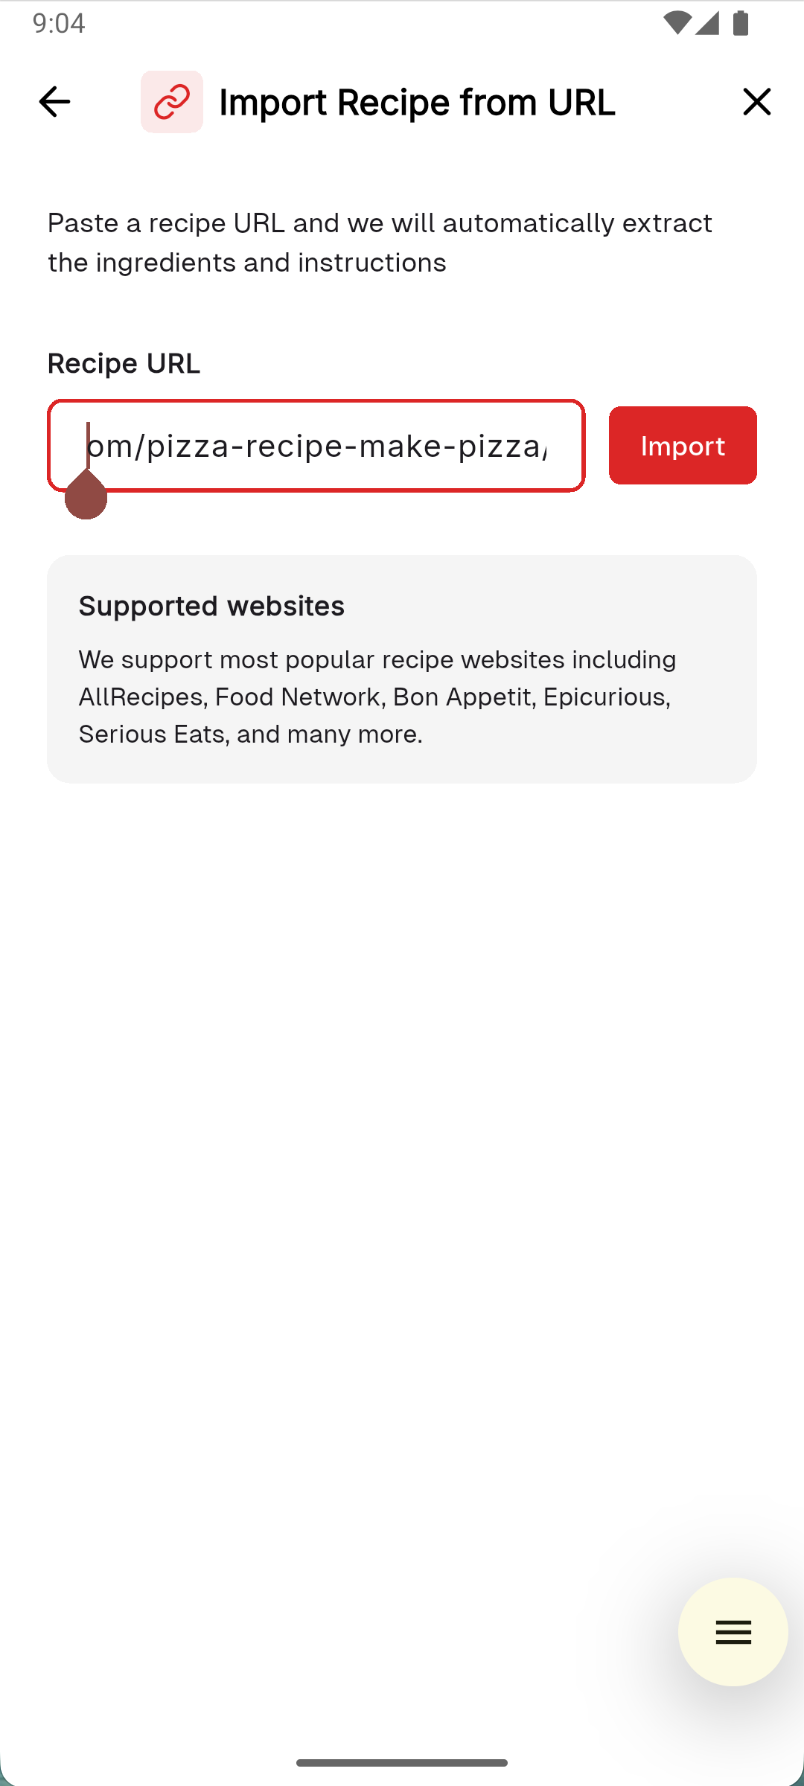The height and width of the screenshot is (1786, 804).
Task: Click the "Paste a recipe URL" instructions
Action: 380,242
